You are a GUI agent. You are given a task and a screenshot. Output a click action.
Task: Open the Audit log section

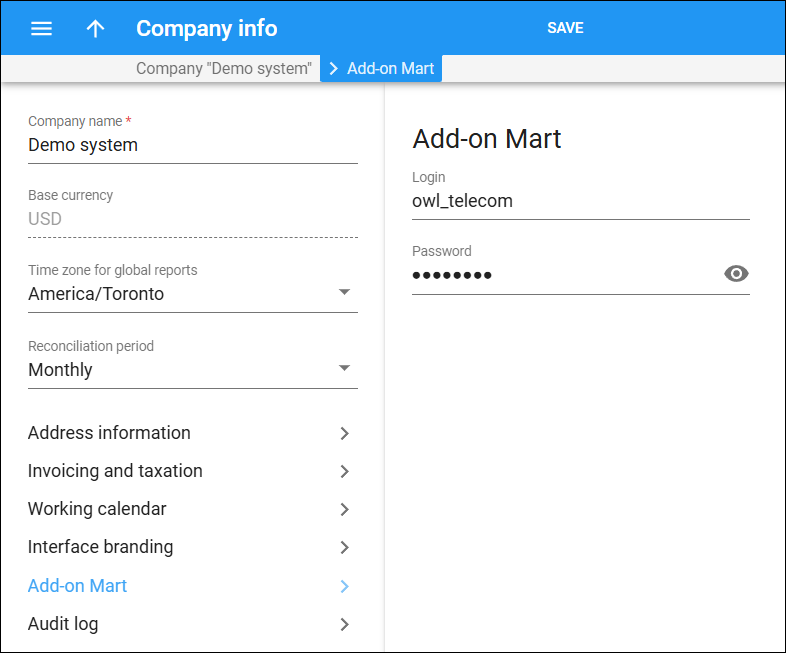point(189,624)
